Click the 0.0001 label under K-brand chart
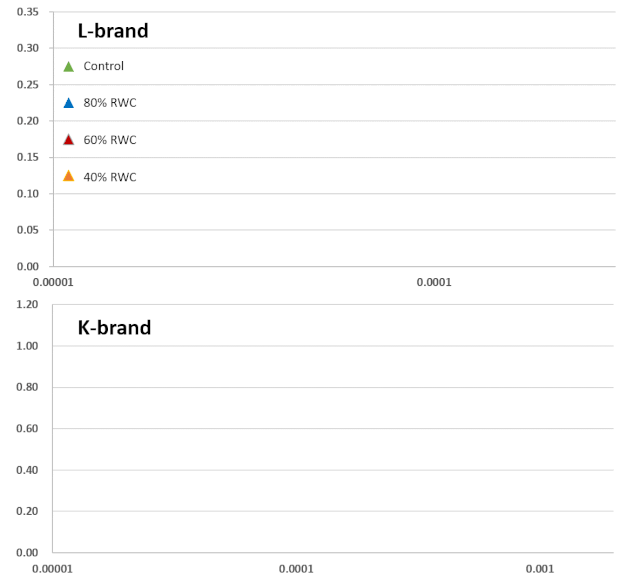 pos(296,569)
